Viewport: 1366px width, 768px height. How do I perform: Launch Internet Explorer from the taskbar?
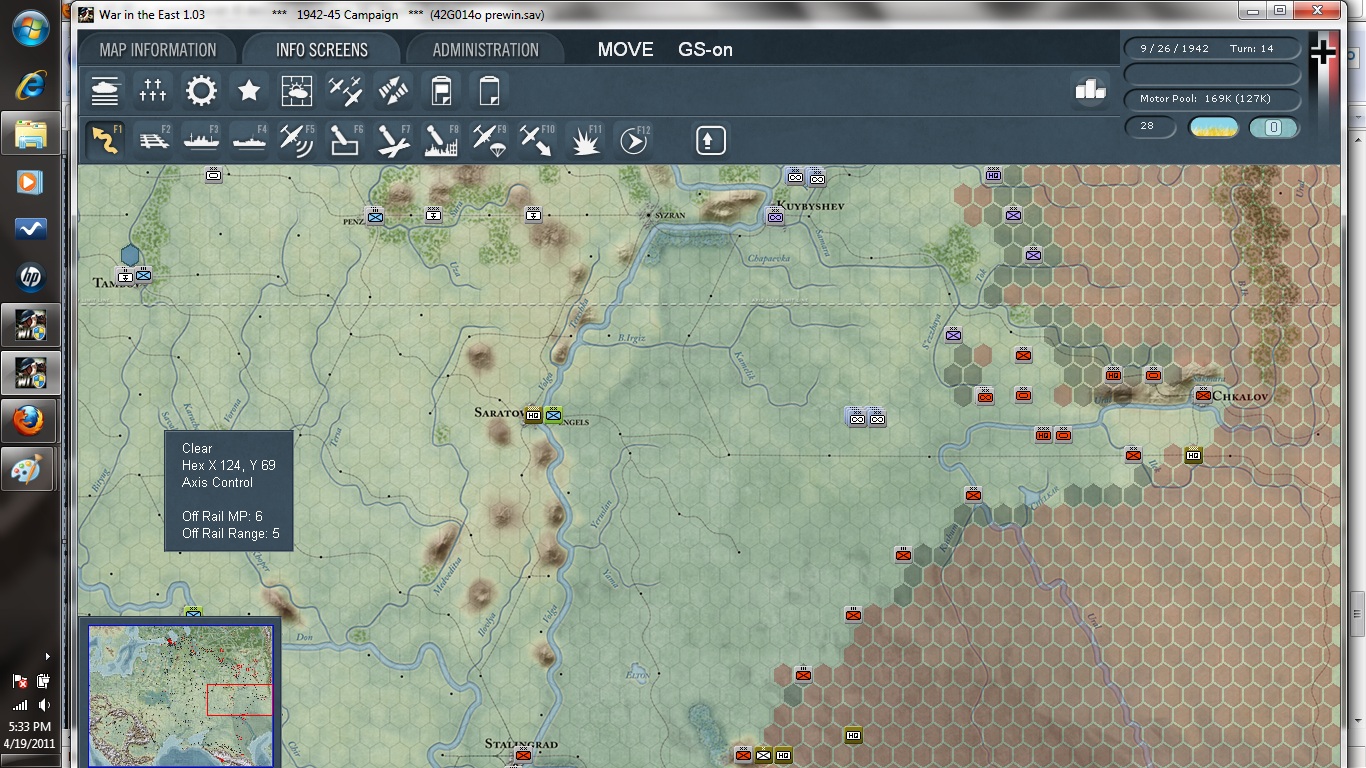tap(30, 85)
